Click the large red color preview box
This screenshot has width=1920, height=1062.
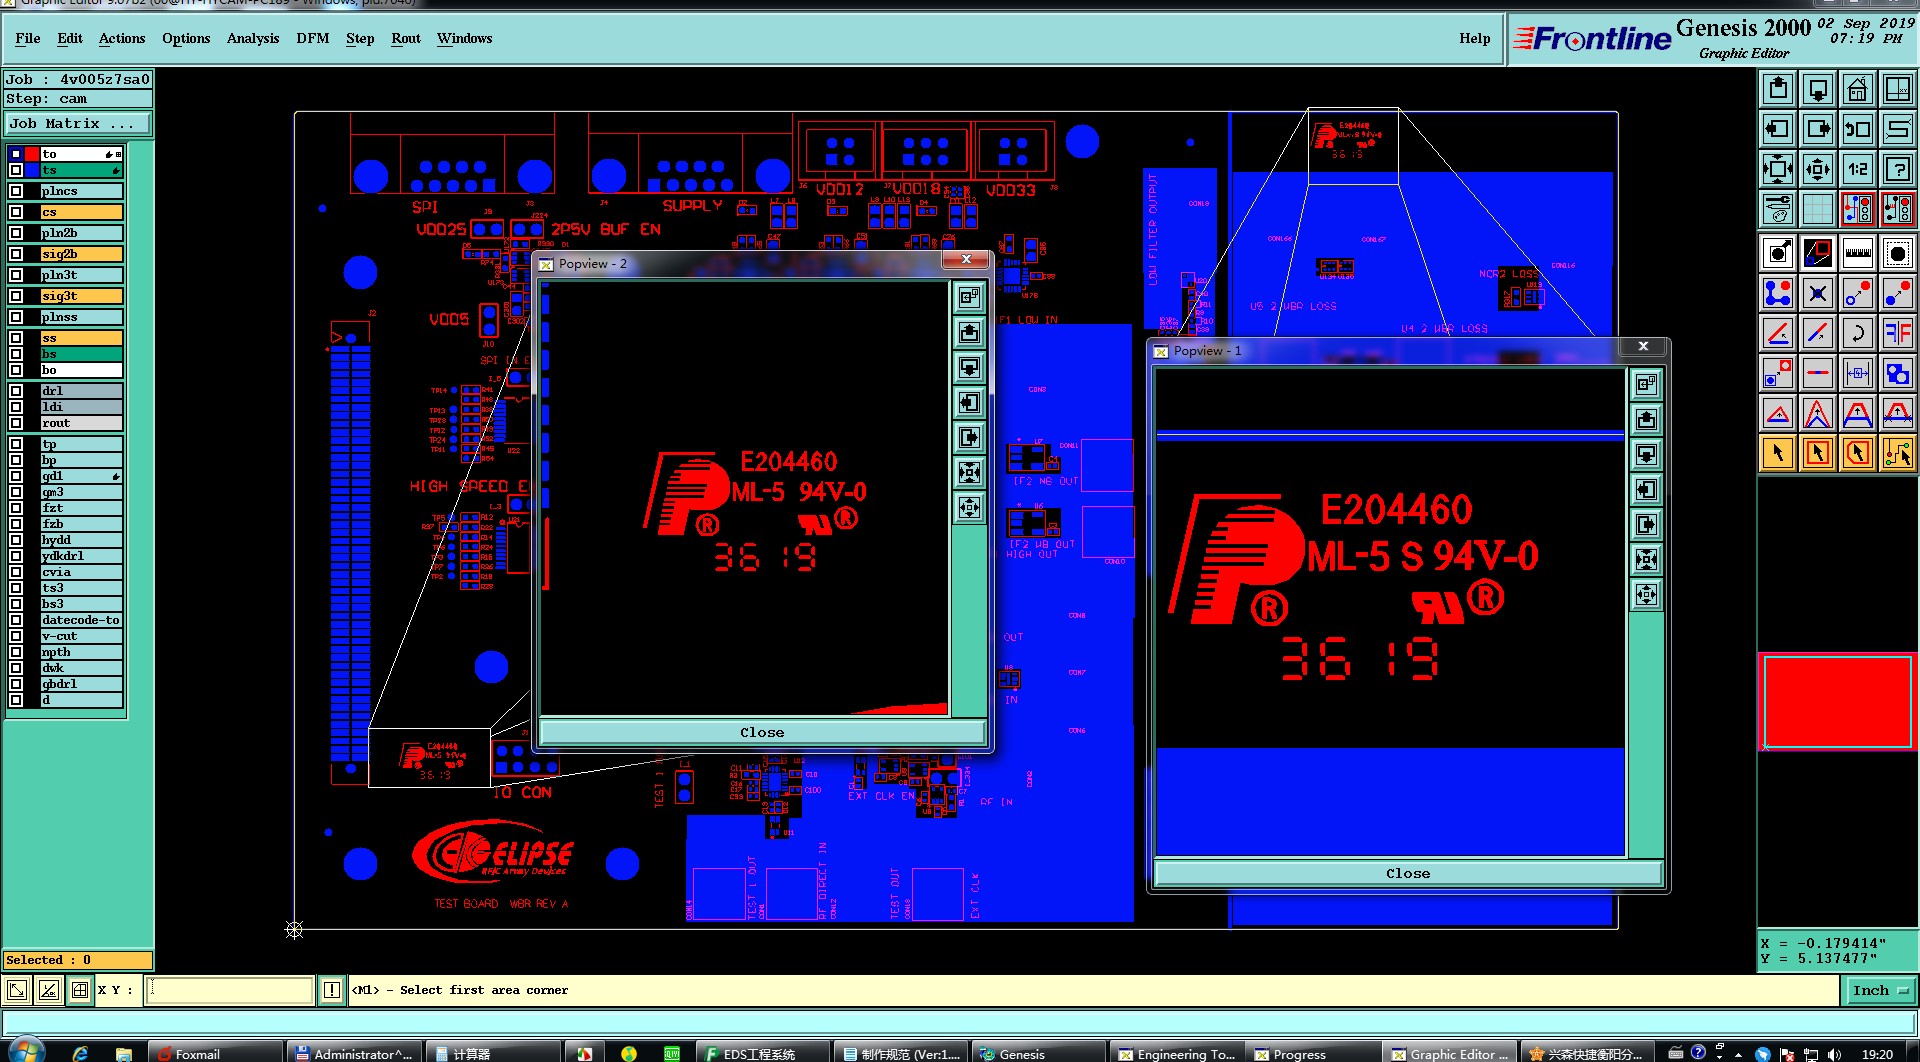click(x=1837, y=702)
